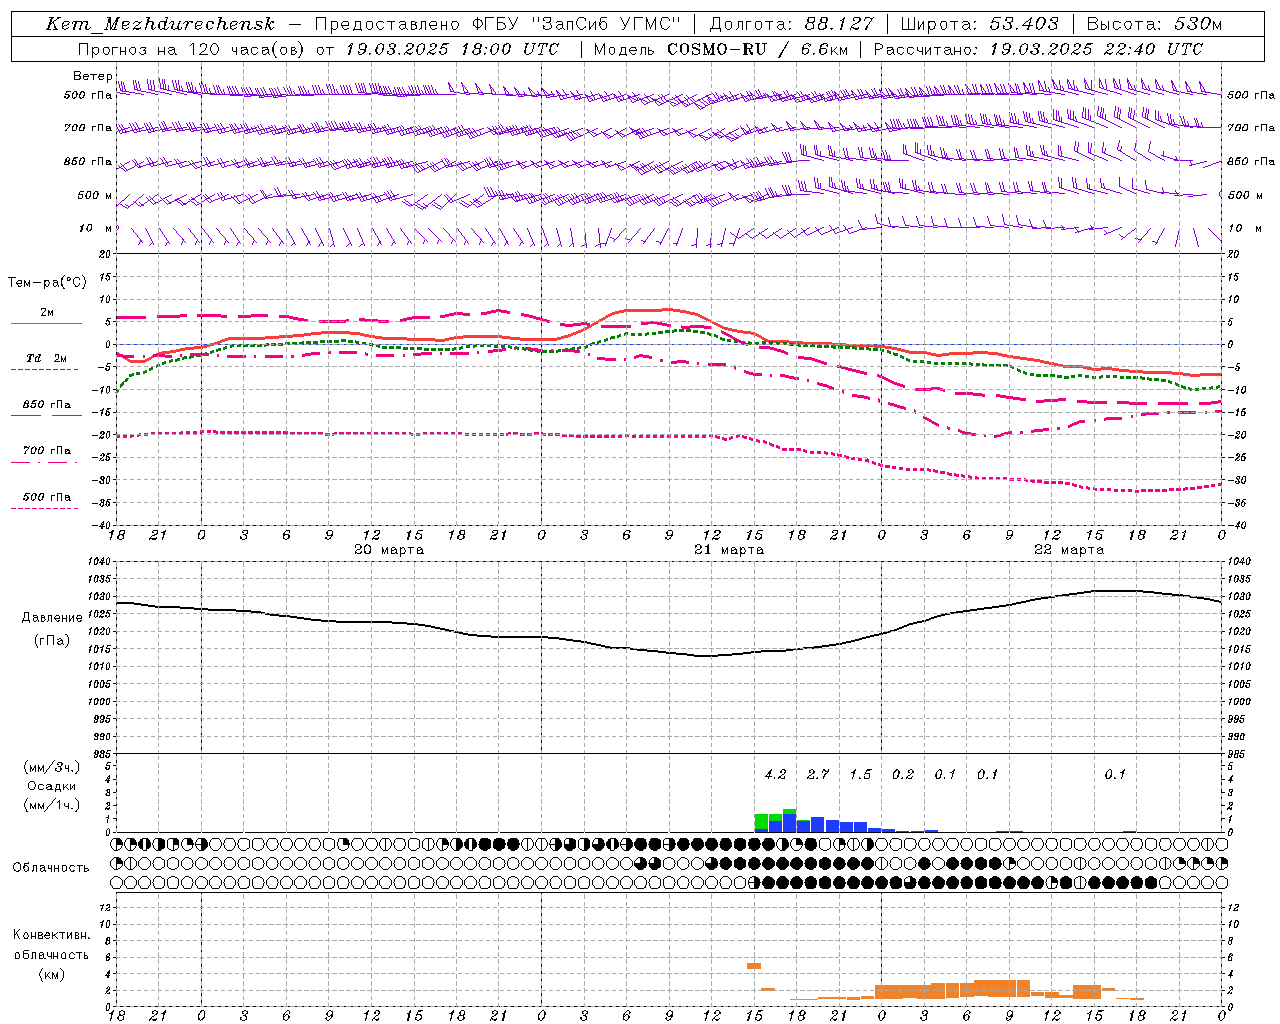Click the Ветер wind section label
This screenshot has width=1280, height=1024.
pyautogui.click(x=92, y=76)
